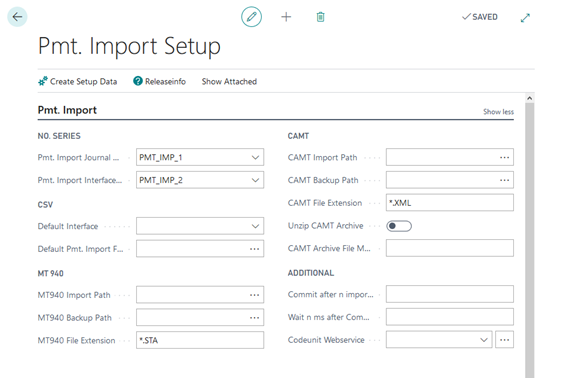Viewport: 573px width, 378px height.
Task: Open MT940 Backup Path ellipsis lookup
Action: [255, 317]
